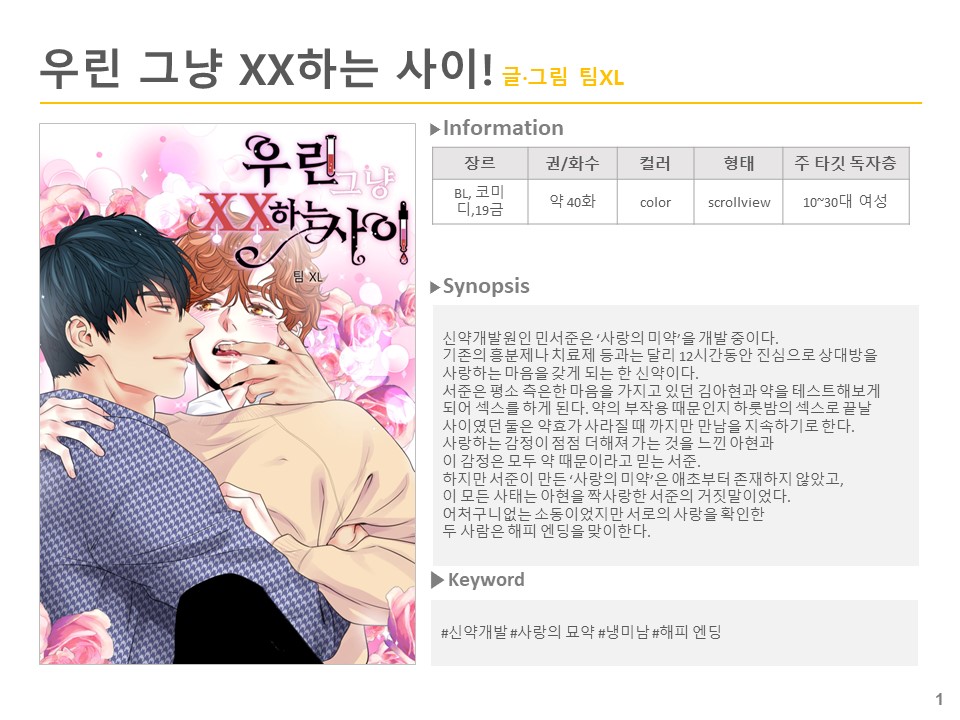Click the yellow divider line under title
960x720 pixels.
481,103
